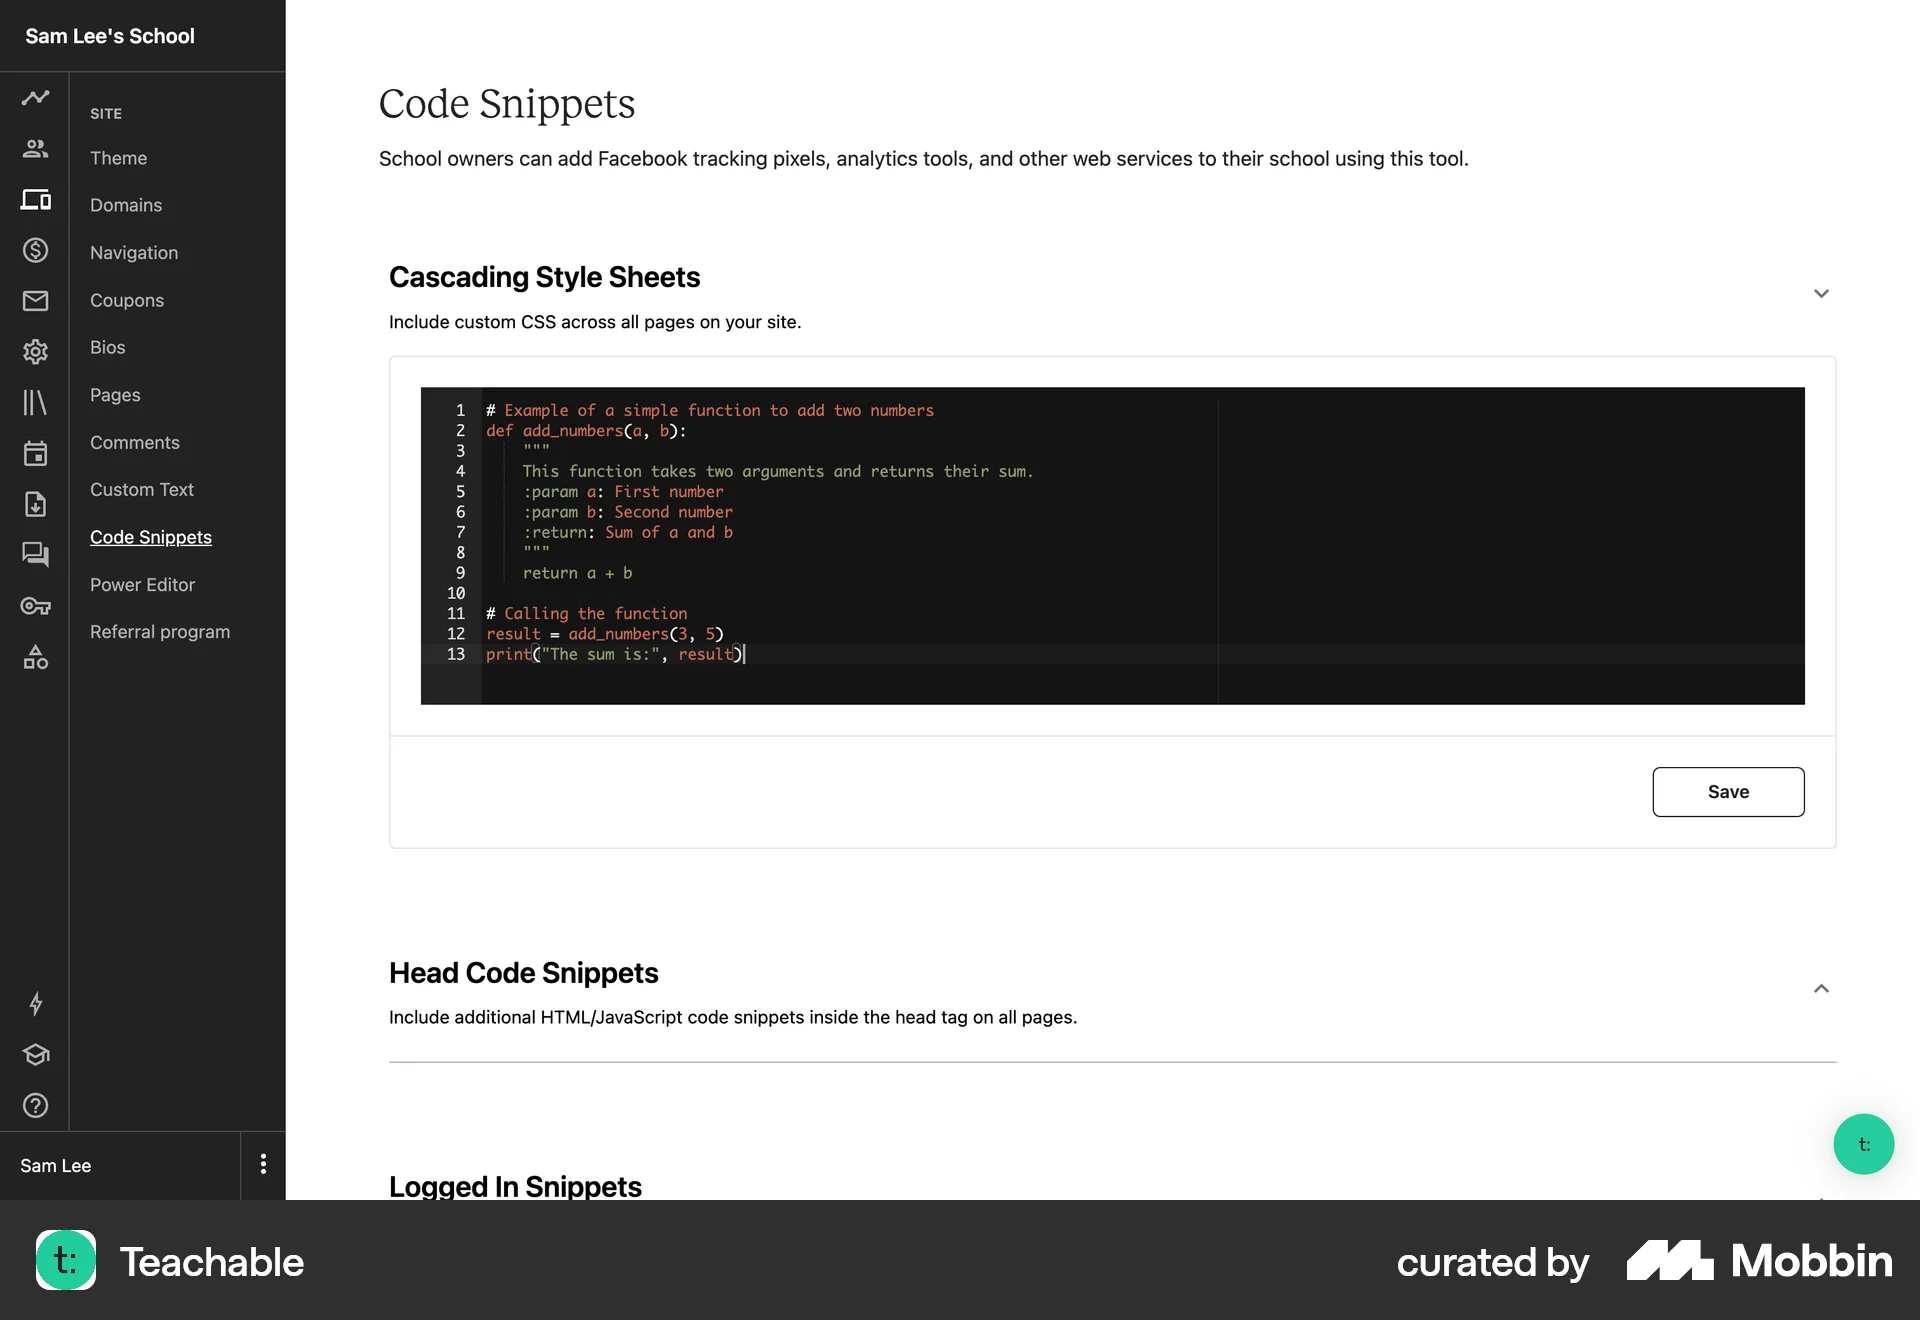Select the key icon in sidebar

pyautogui.click(x=36, y=606)
